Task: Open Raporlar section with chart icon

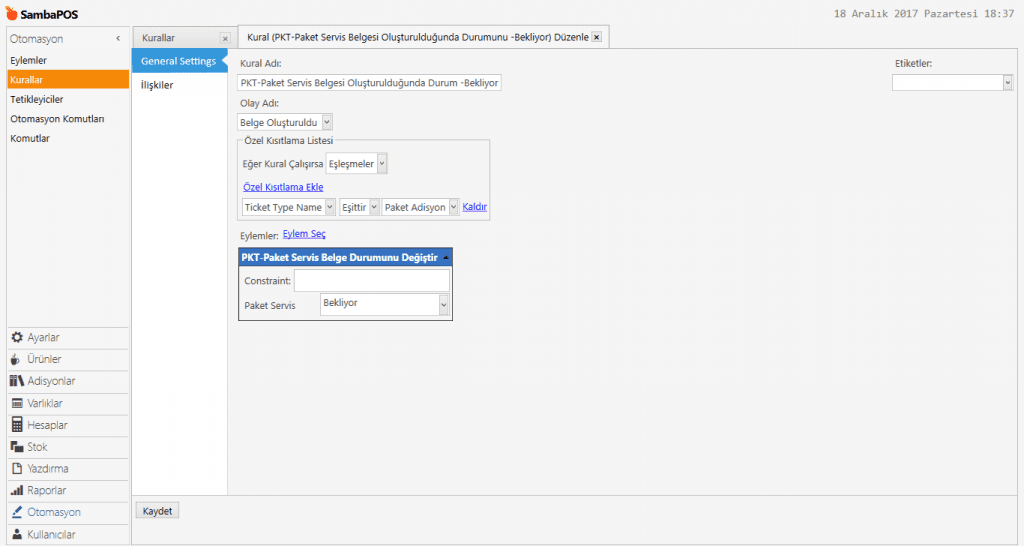Action: tap(47, 491)
